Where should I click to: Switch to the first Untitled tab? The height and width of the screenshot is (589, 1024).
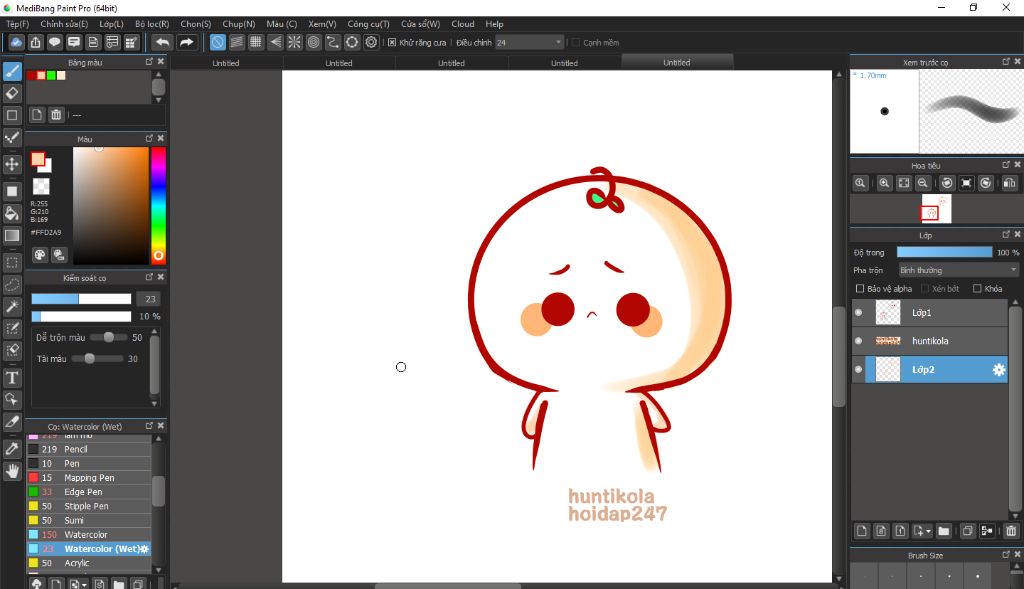(x=226, y=63)
